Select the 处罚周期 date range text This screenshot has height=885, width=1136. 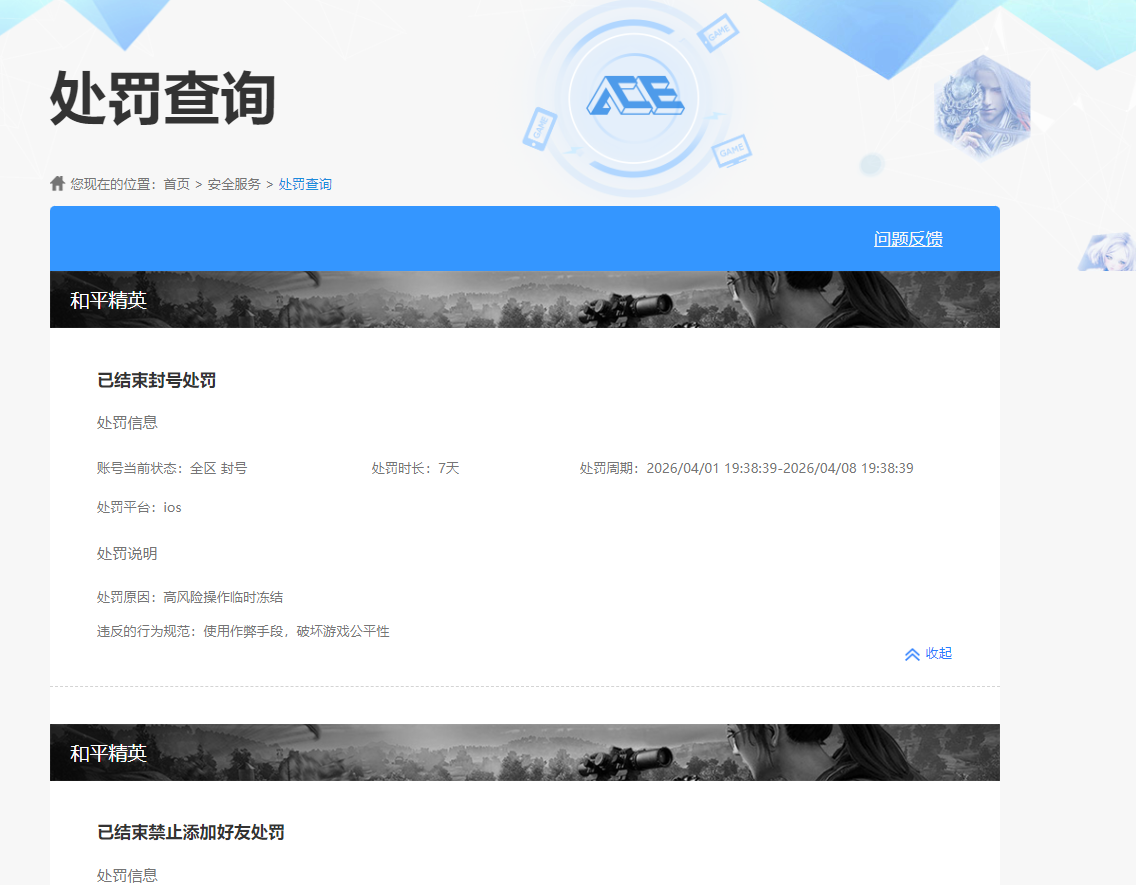tap(746, 468)
